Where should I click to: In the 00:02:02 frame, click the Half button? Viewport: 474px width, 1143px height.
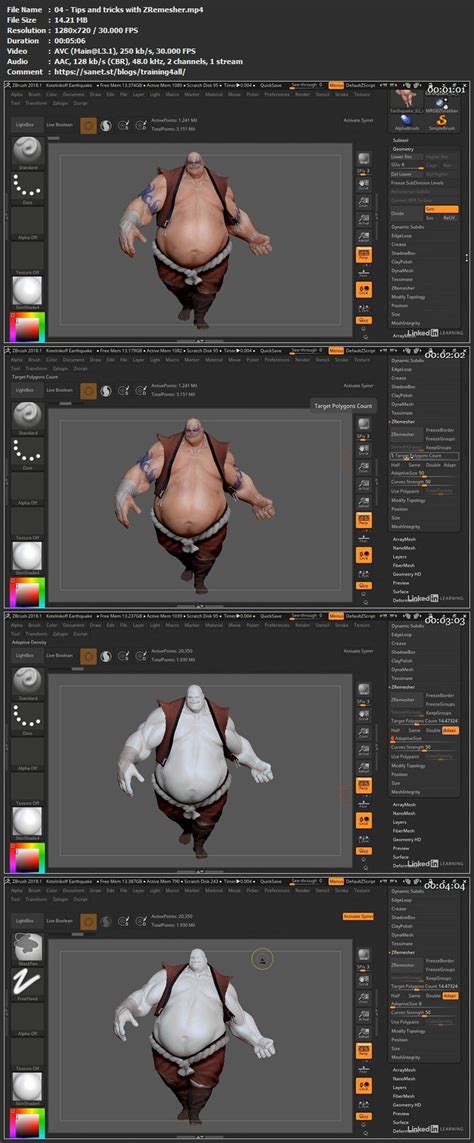[395, 464]
